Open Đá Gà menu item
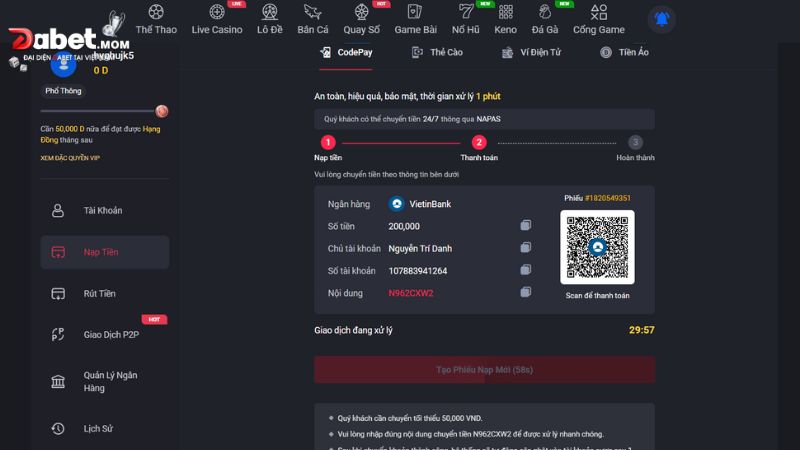Screen dimensions: 800x450 545,19
